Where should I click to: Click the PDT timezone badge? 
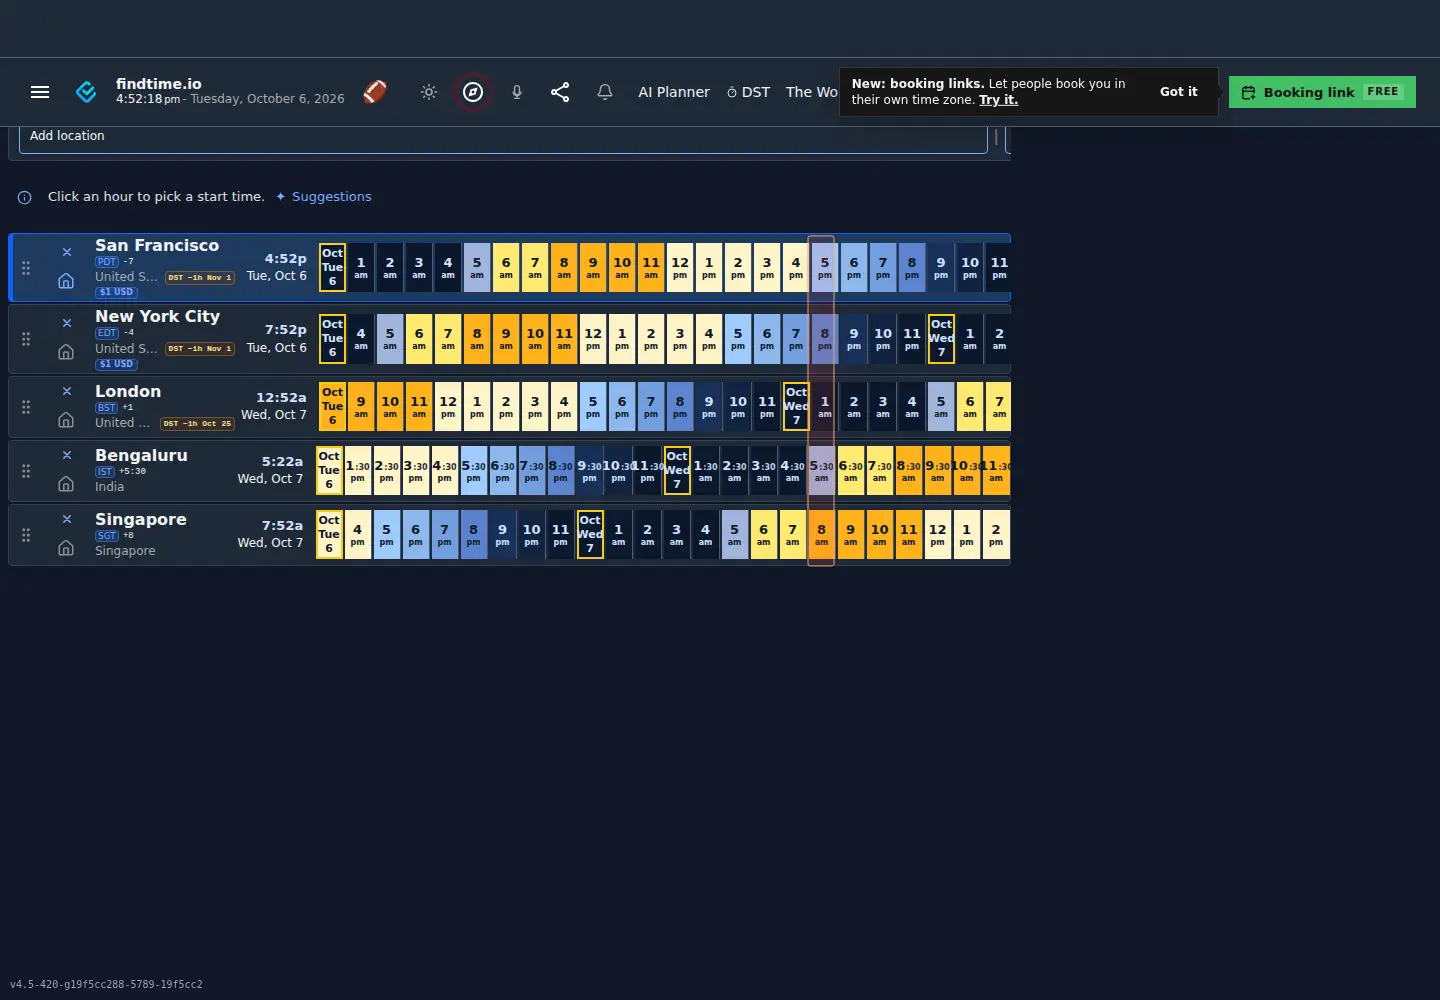click(x=107, y=262)
